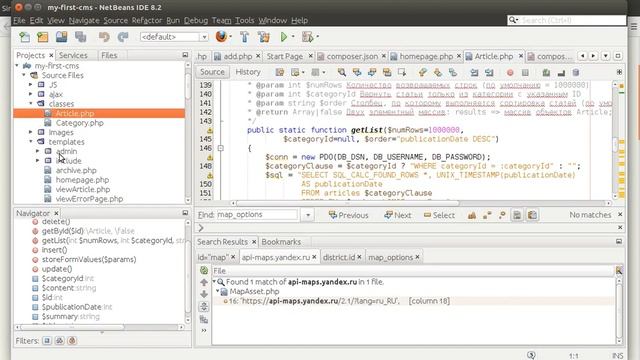The width and height of the screenshot is (640, 360).
Task: Open the Run Project dropdown arrow
Action: tap(293, 37)
